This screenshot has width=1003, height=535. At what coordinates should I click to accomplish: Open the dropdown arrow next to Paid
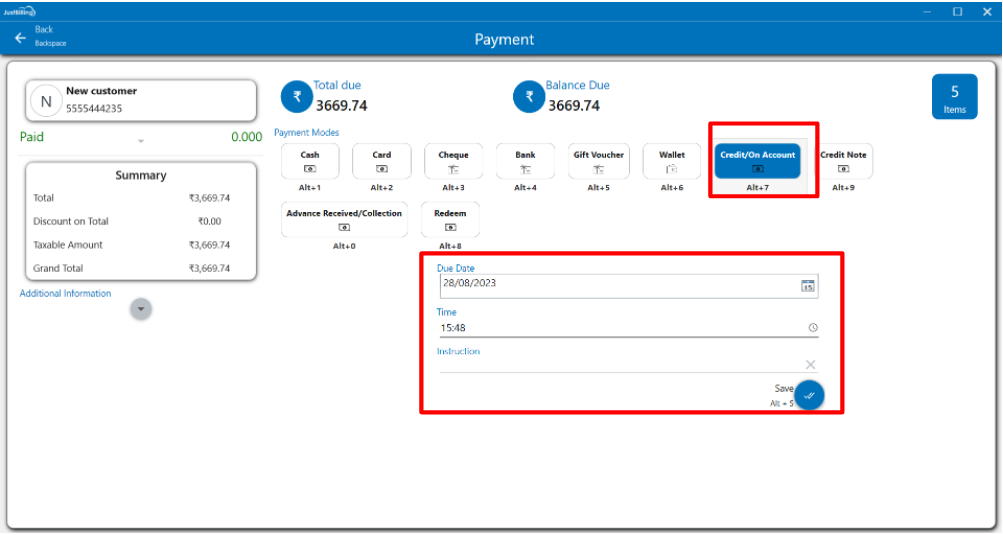[141, 141]
